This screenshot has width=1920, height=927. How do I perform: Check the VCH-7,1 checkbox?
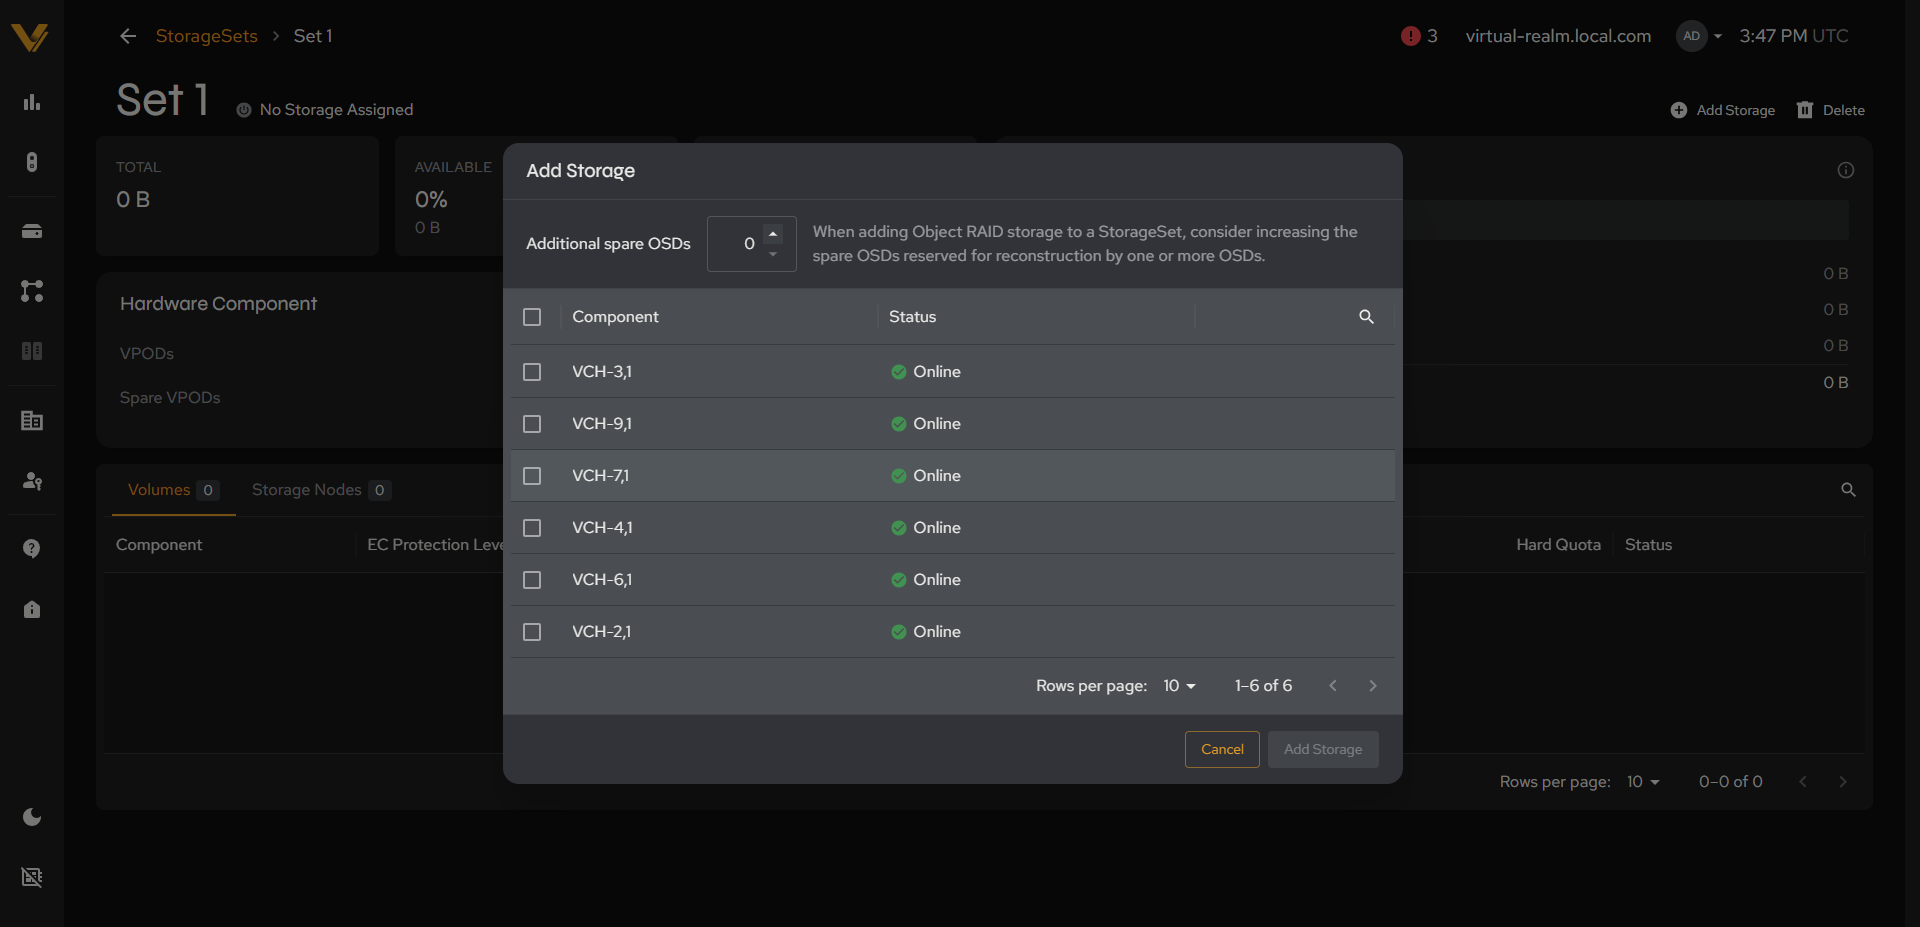(532, 476)
